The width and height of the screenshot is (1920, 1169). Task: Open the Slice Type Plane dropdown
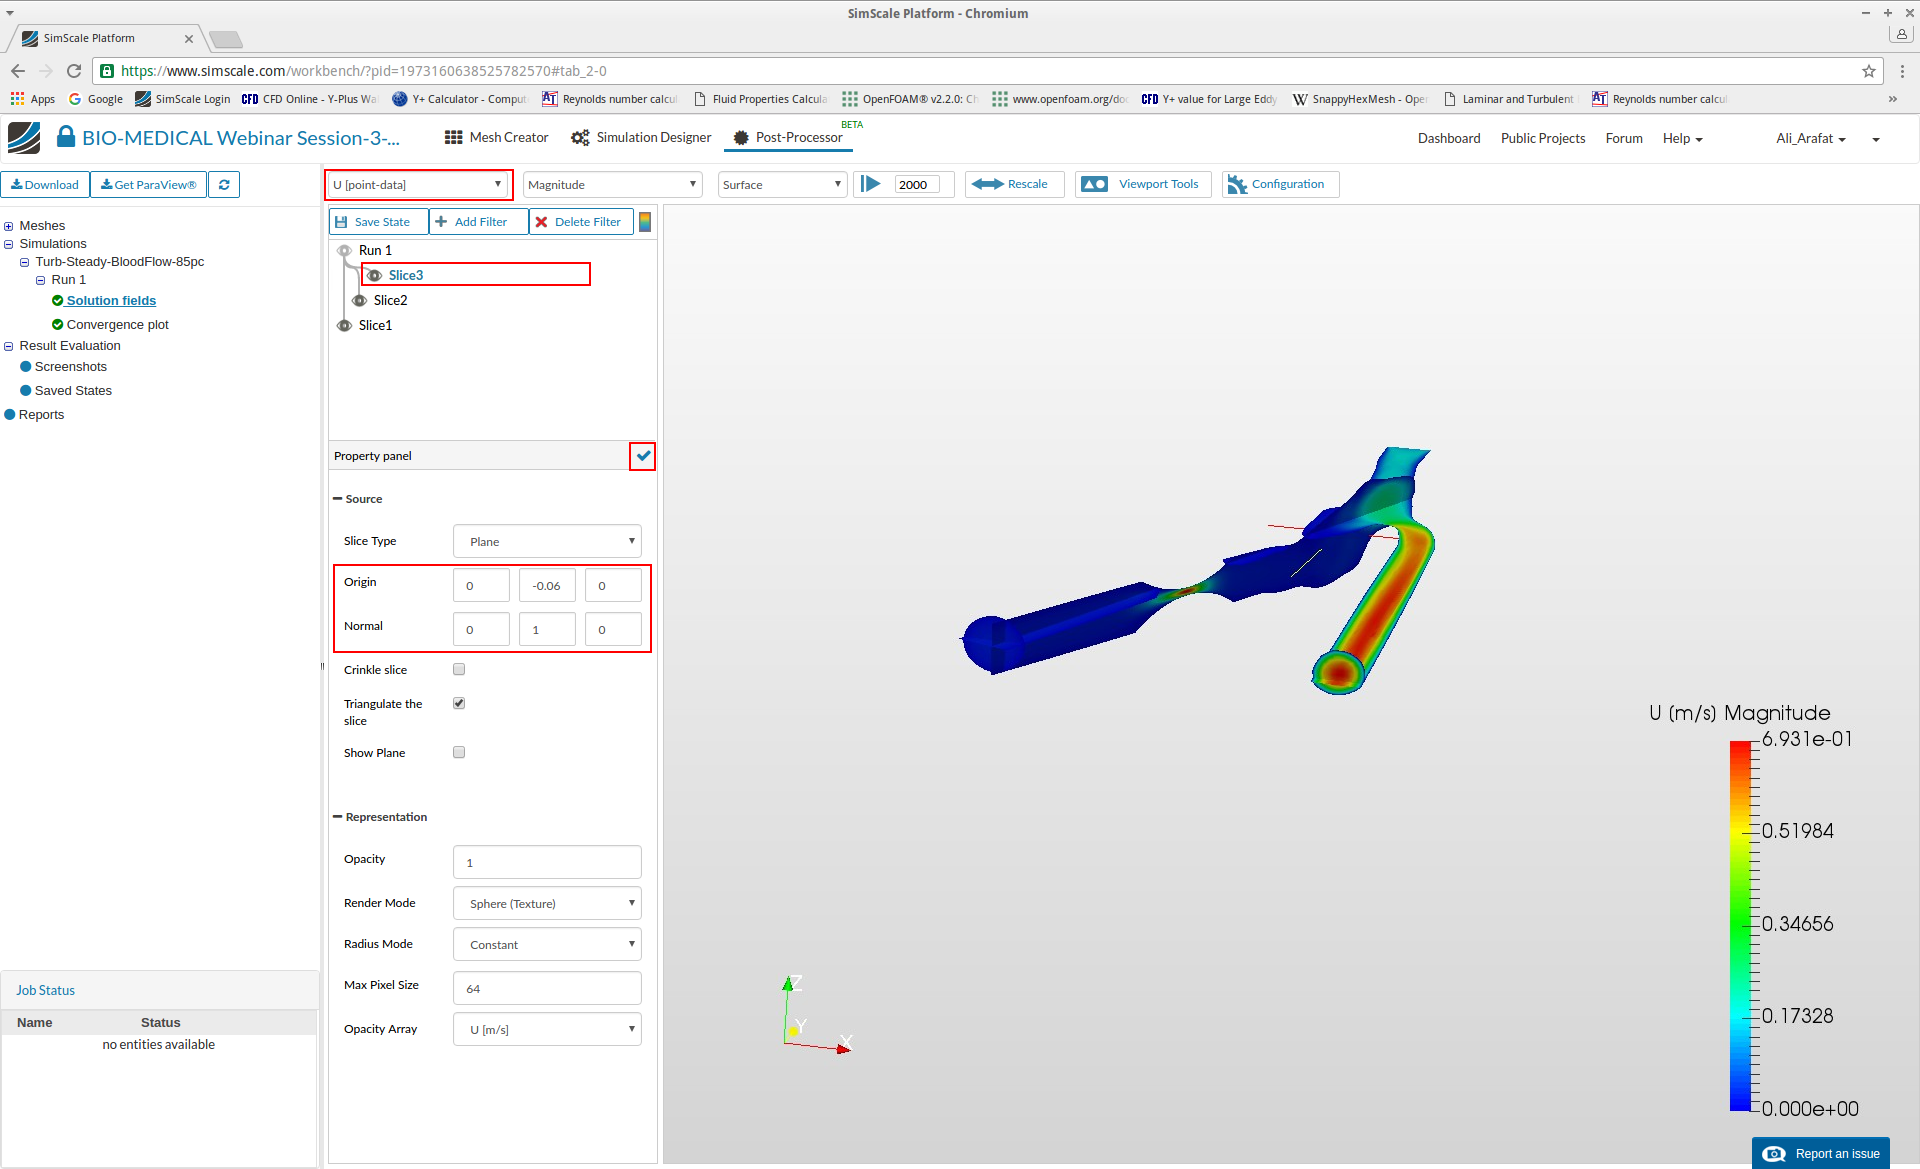(547, 541)
